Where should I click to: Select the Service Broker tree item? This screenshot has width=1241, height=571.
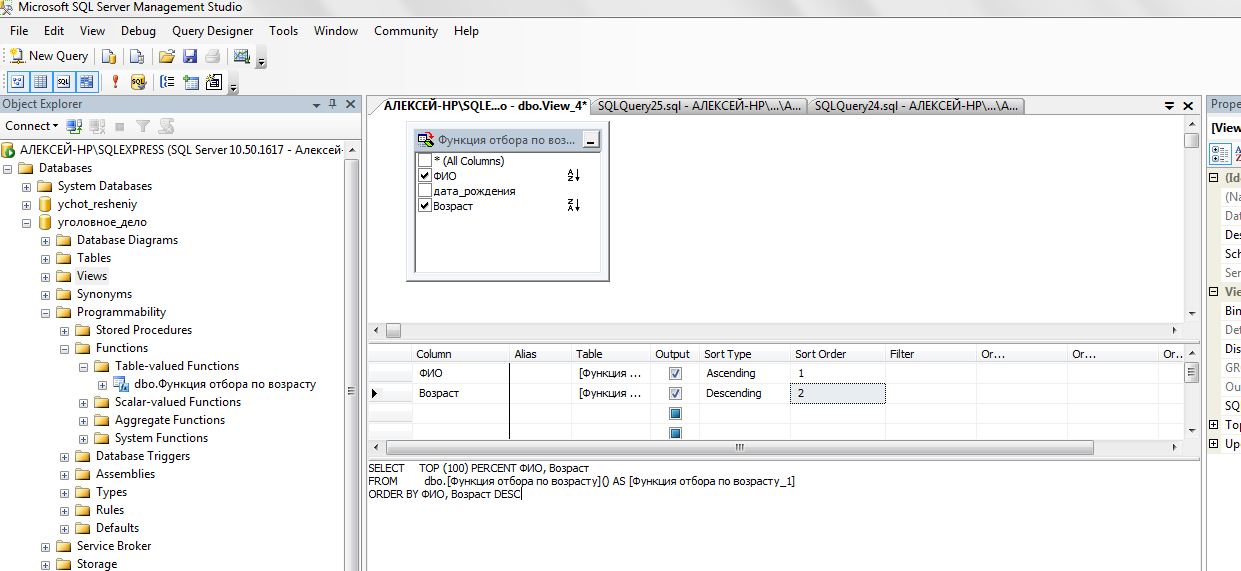[x=114, y=546]
